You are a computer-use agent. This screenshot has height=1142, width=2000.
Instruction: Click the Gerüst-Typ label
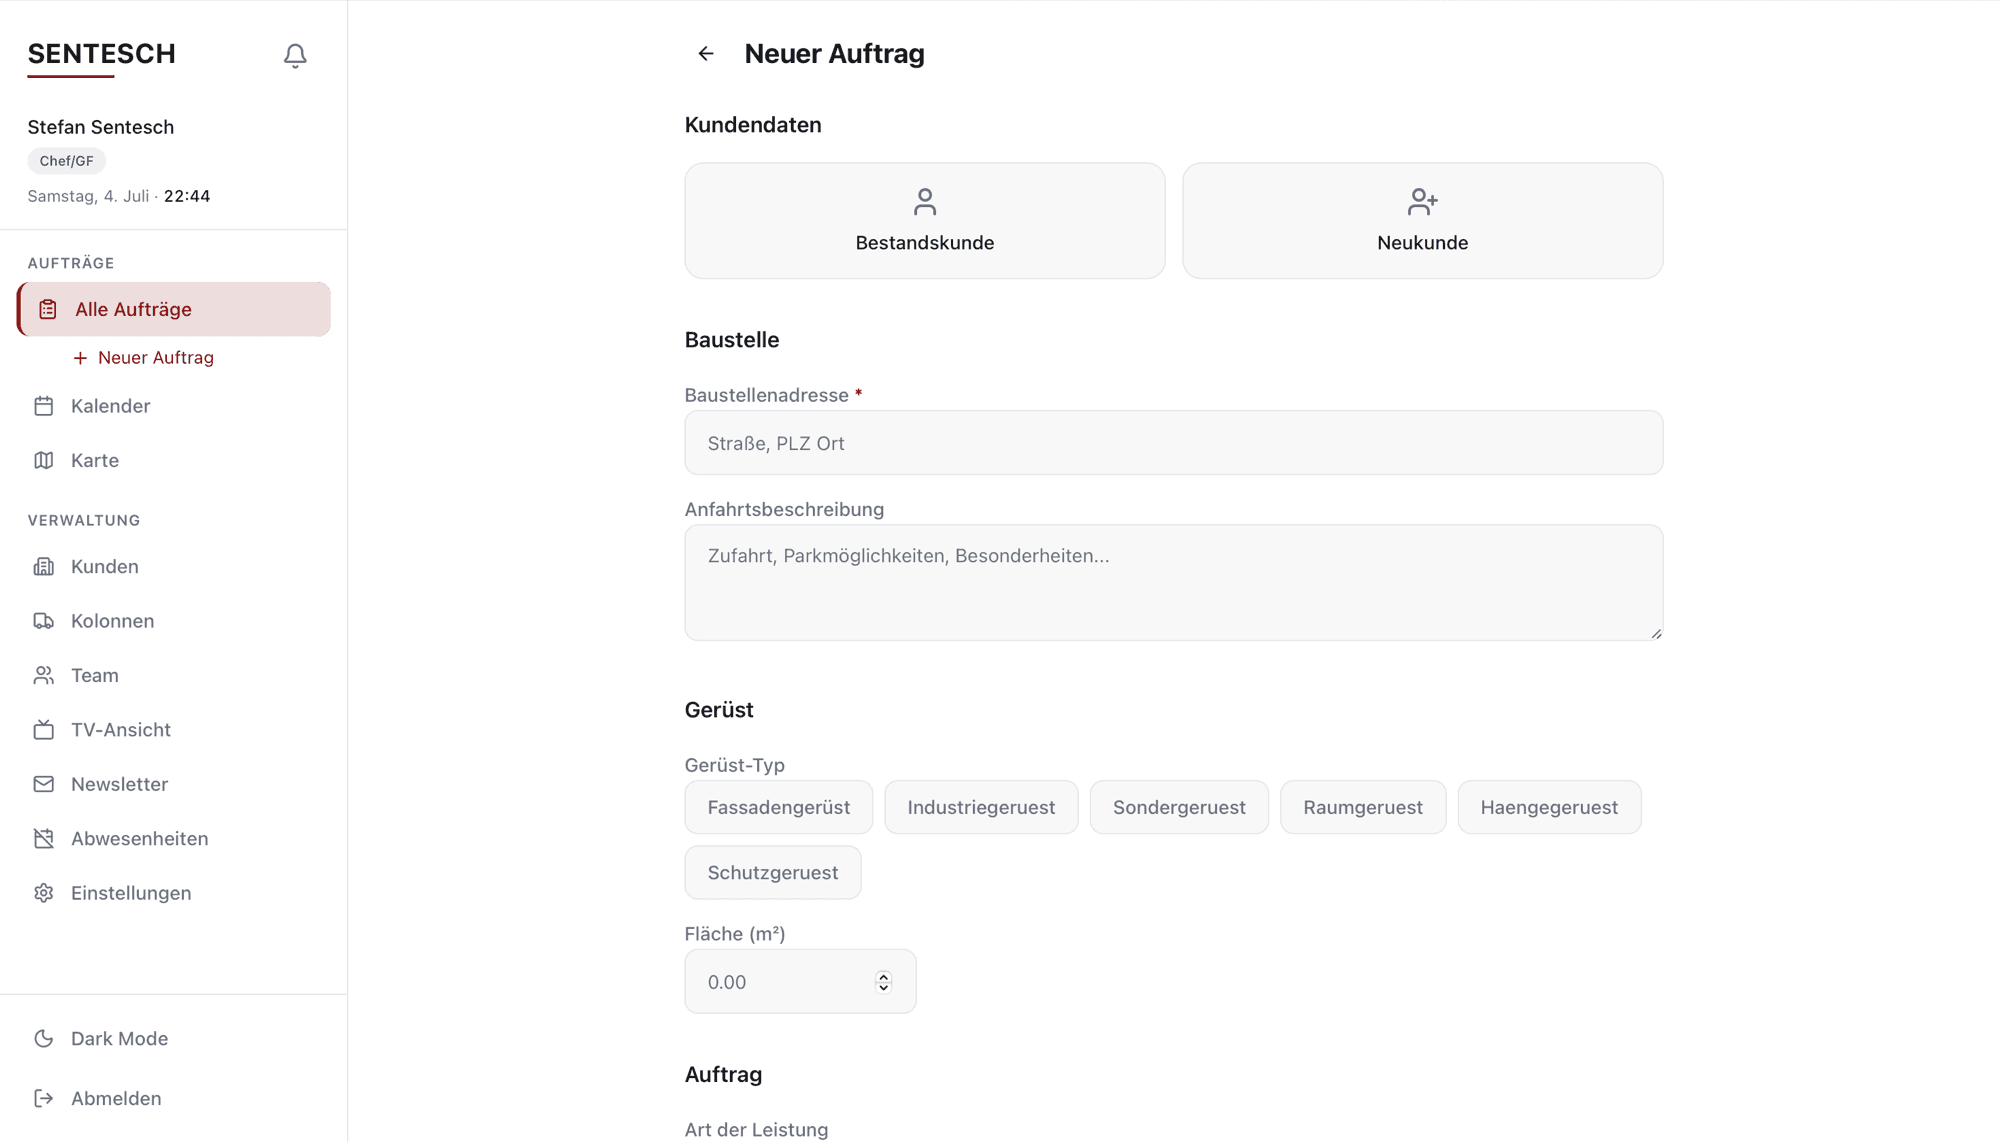[735, 765]
